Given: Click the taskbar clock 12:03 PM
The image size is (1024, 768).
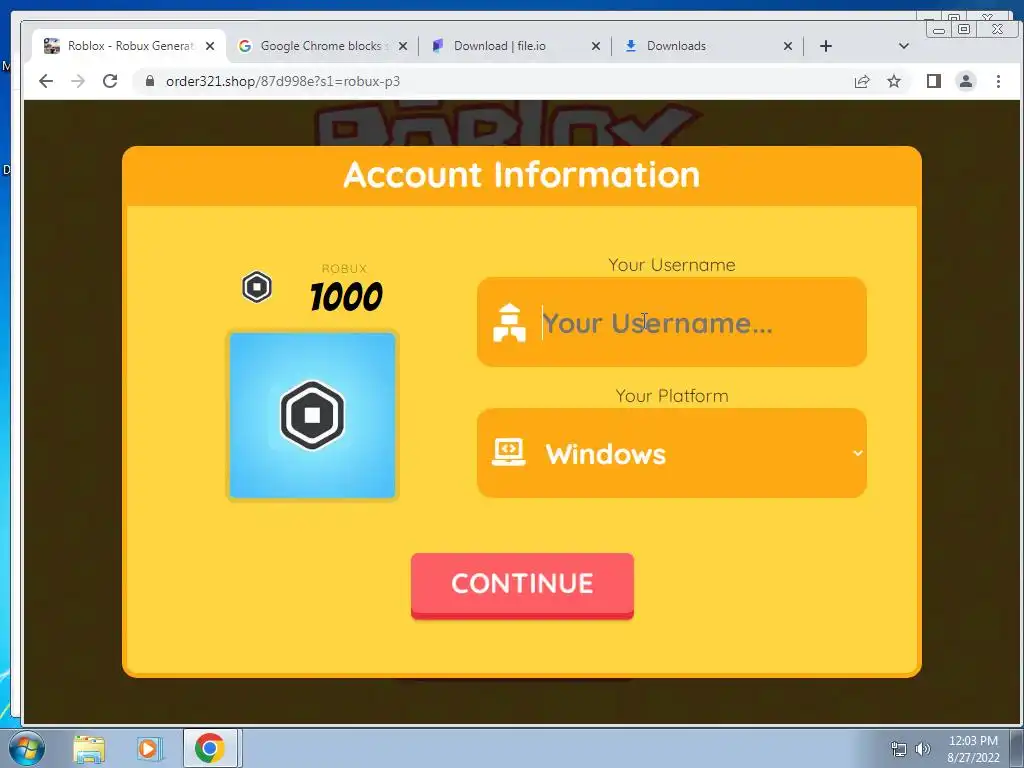Looking at the screenshot, I should (x=973, y=741).
